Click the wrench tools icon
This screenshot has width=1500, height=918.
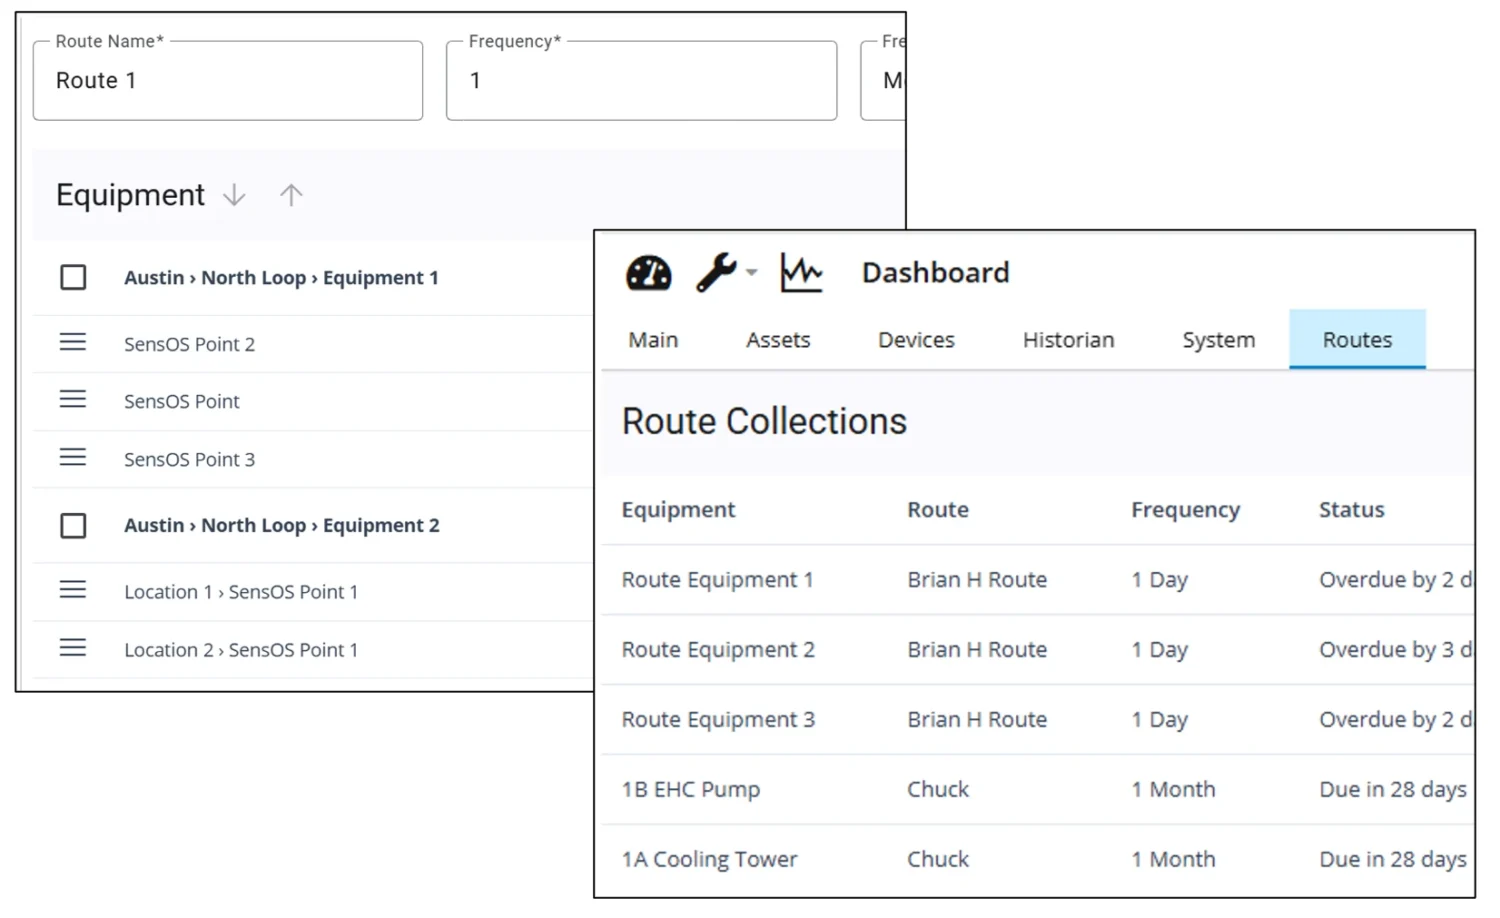pyautogui.click(x=715, y=272)
